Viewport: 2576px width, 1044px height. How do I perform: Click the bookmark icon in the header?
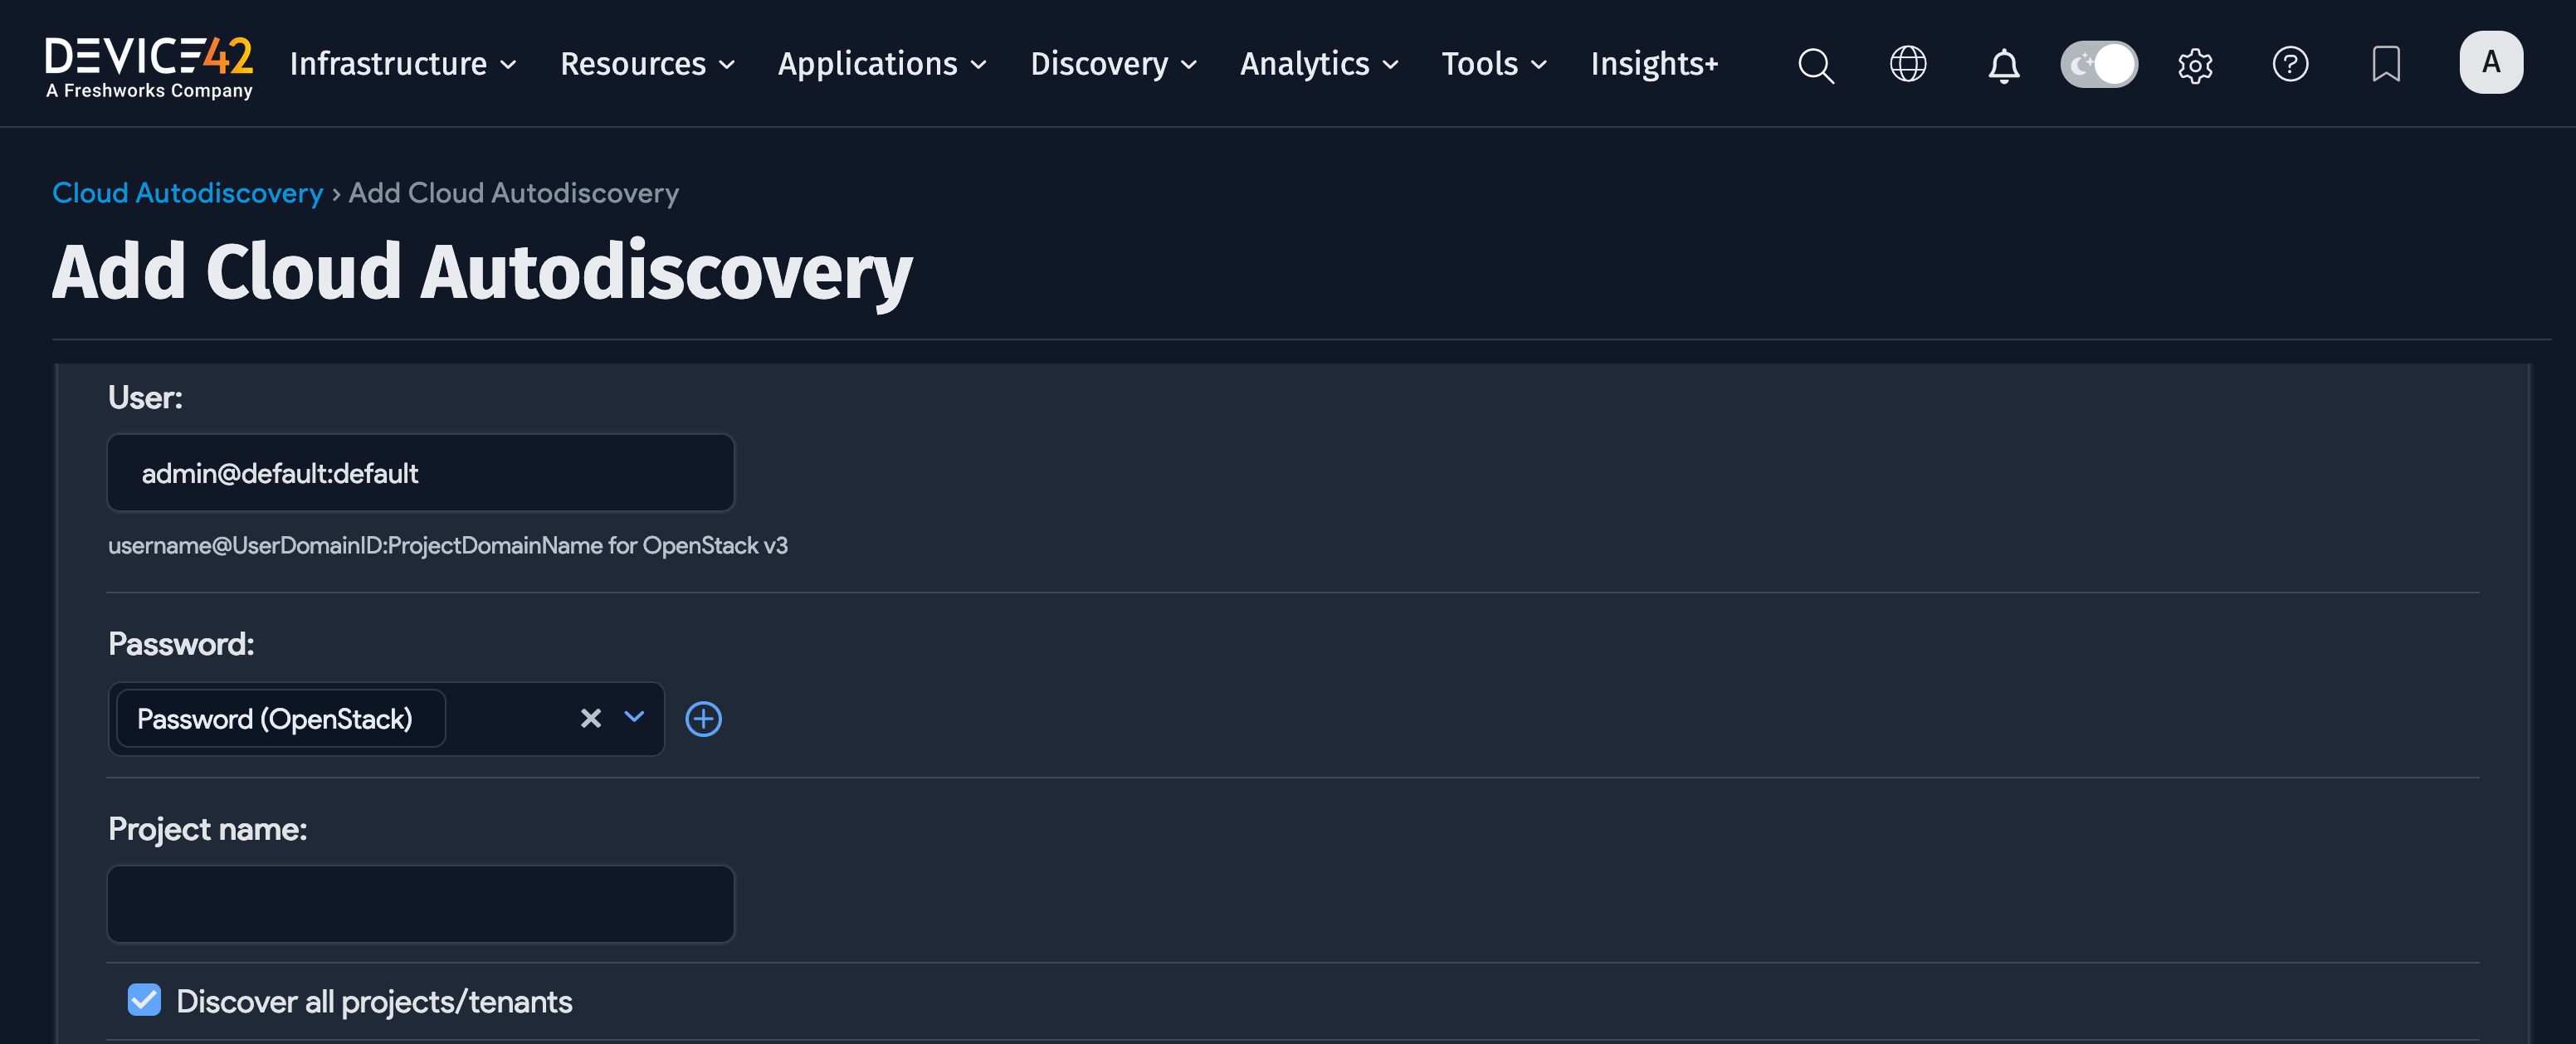pyautogui.click(x=2386, y=64)
